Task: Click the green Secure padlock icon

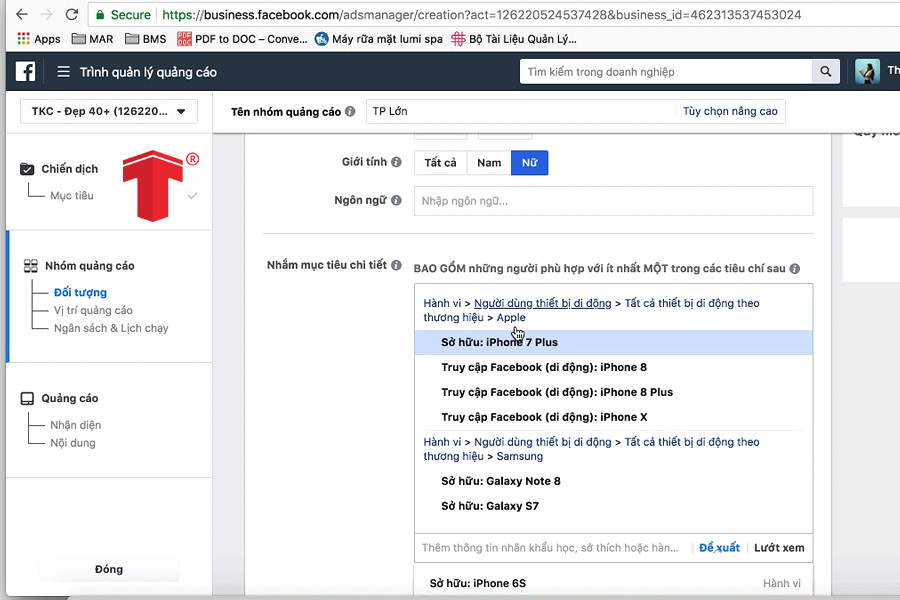Action: [100, 15]
